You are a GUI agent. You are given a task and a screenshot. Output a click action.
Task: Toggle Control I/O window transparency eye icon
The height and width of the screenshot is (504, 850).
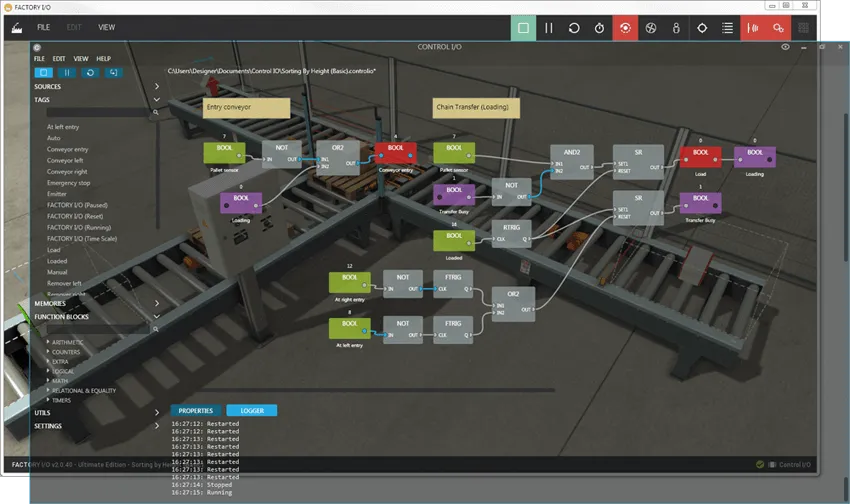click(x=785, y=47)
